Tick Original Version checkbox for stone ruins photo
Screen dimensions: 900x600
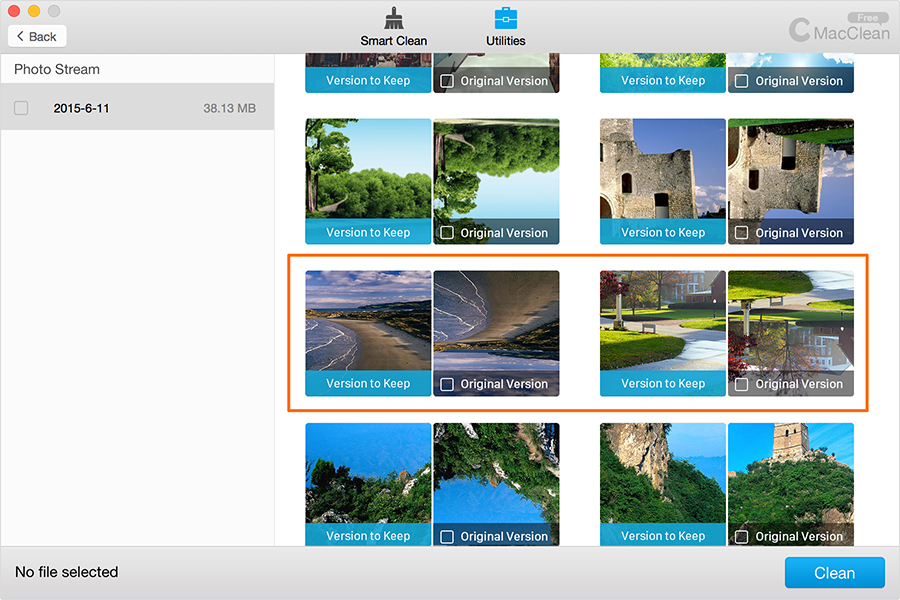742,233
